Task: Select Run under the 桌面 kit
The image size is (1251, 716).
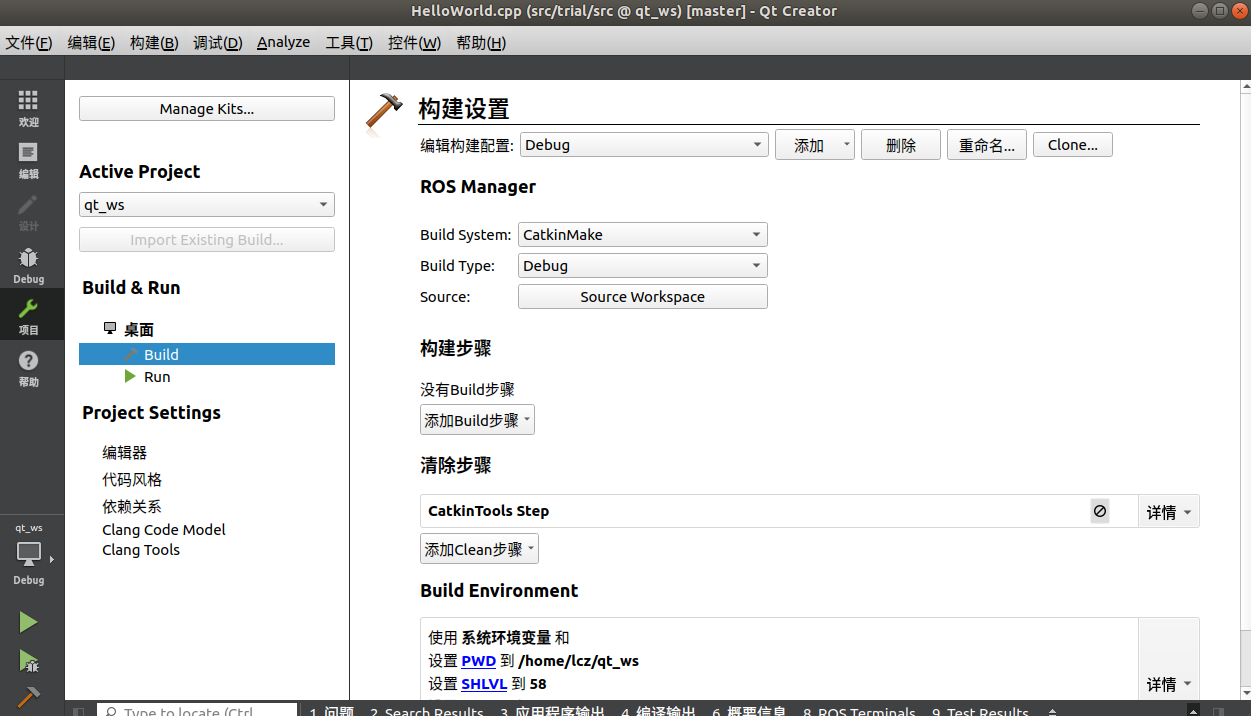Action: [157, 376]
